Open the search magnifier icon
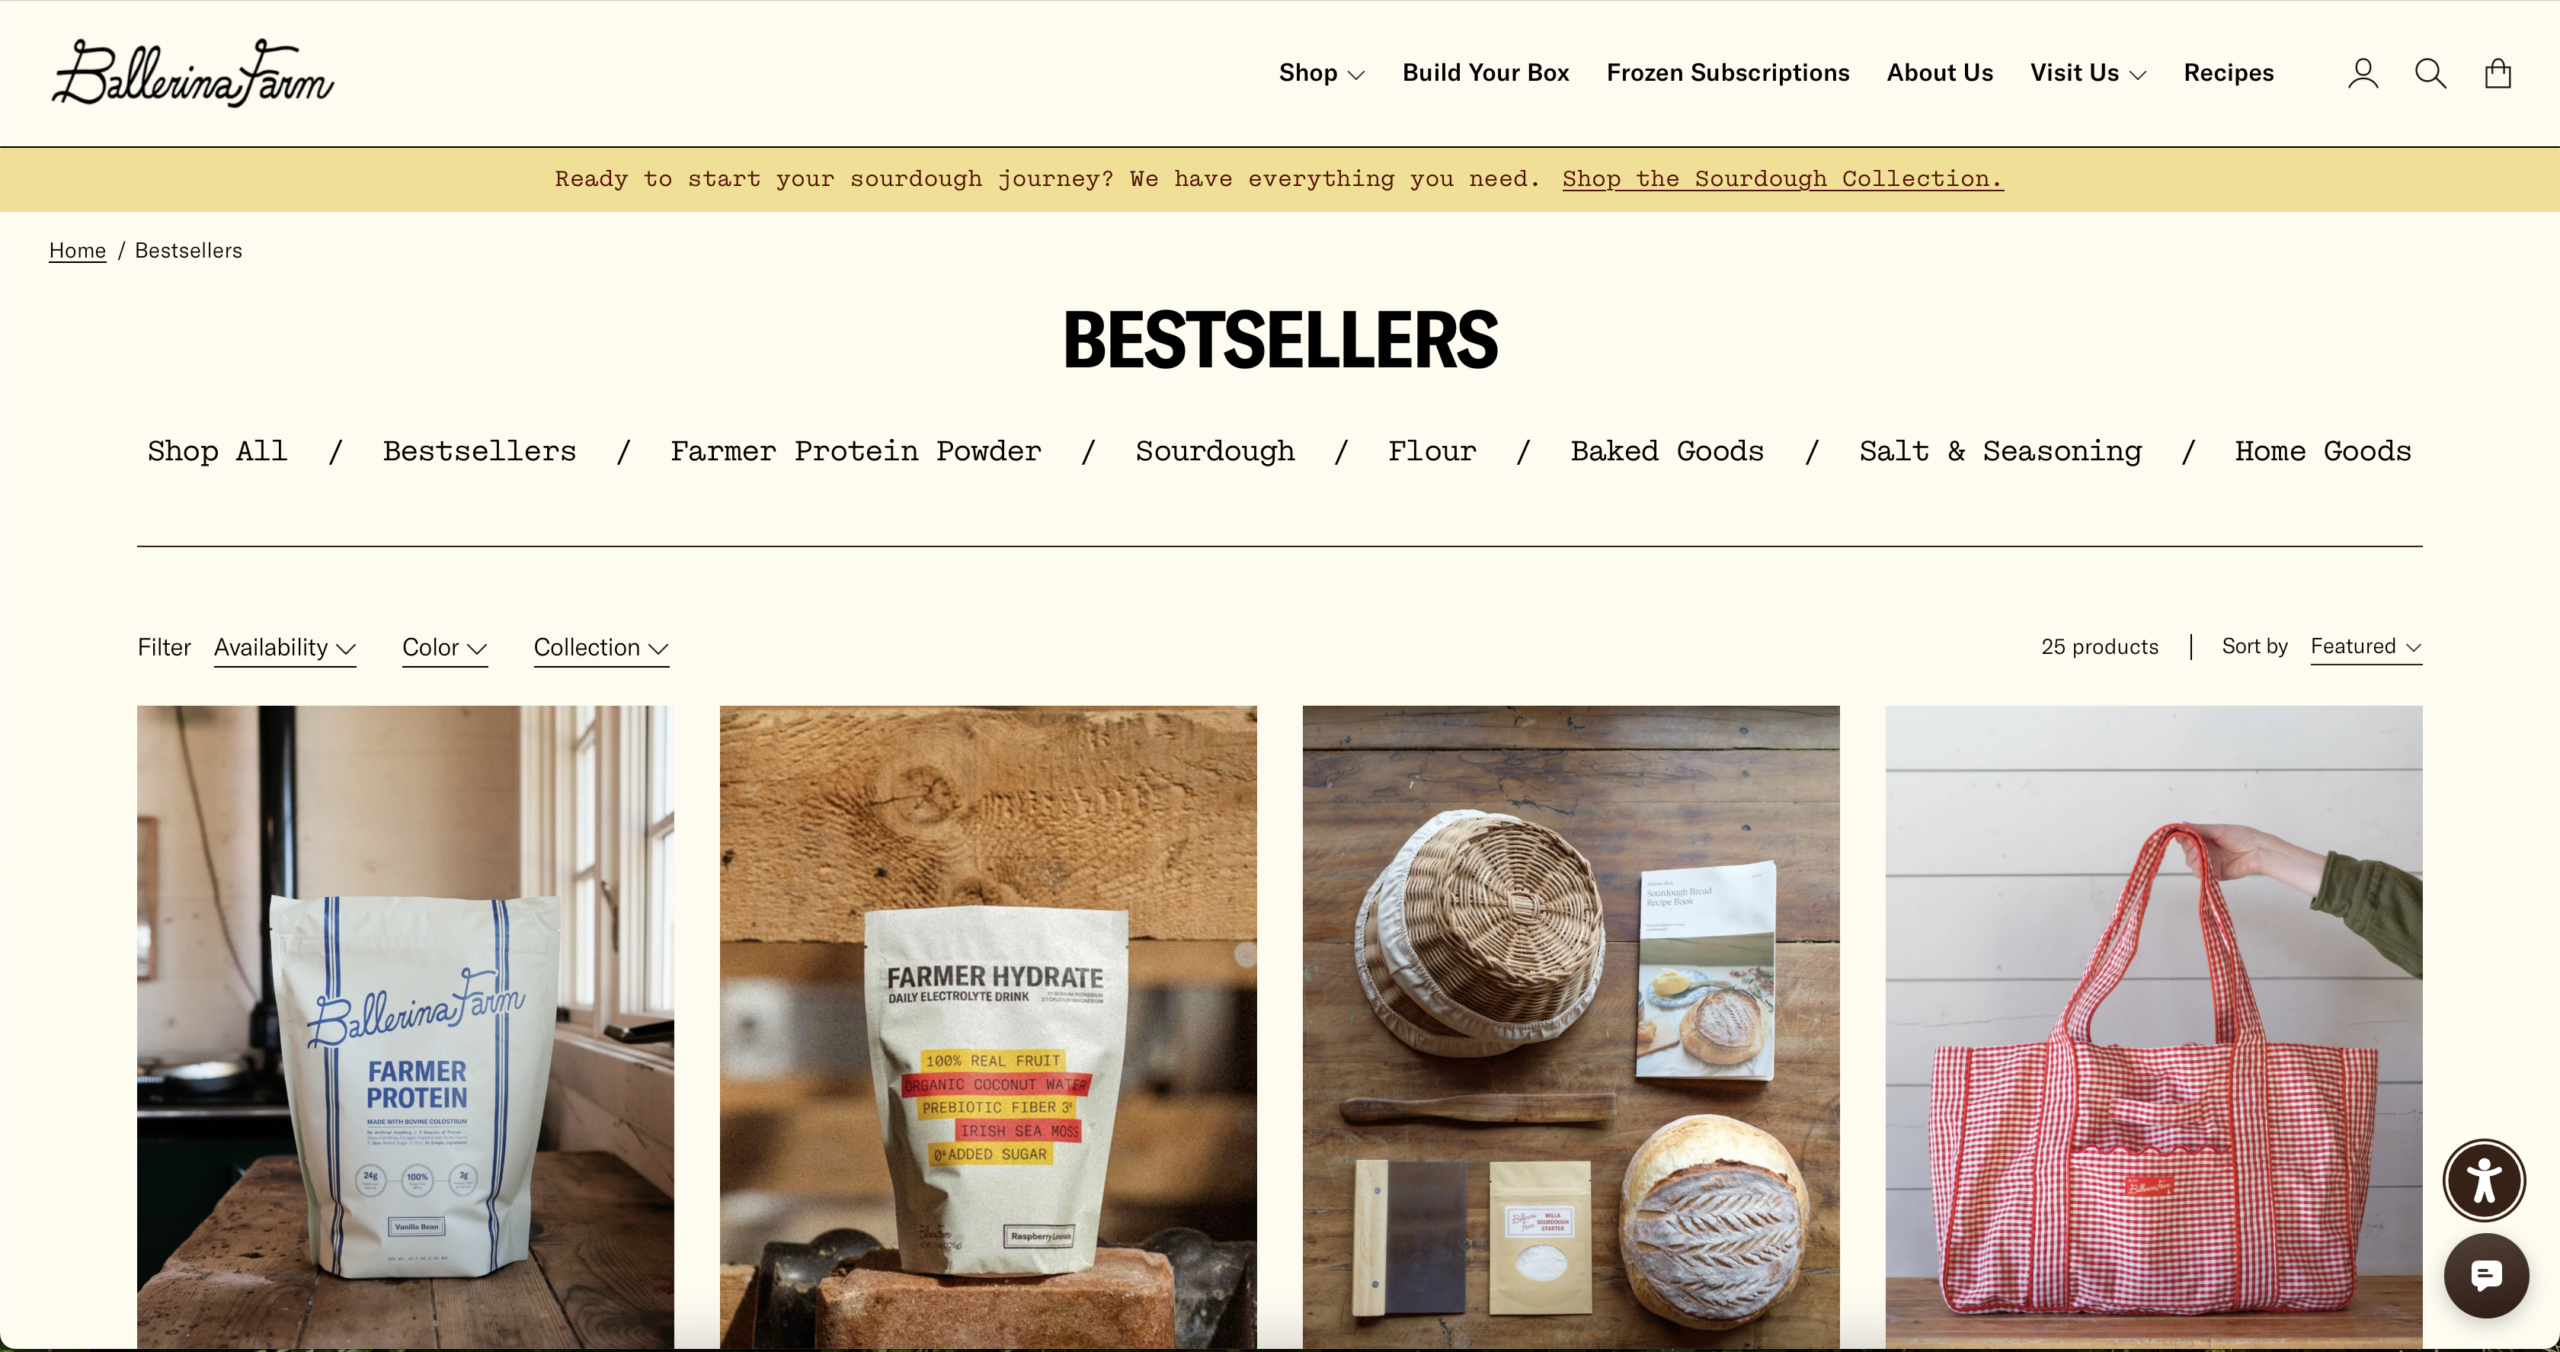2560x1352 pixels. tap(2430, 73)
